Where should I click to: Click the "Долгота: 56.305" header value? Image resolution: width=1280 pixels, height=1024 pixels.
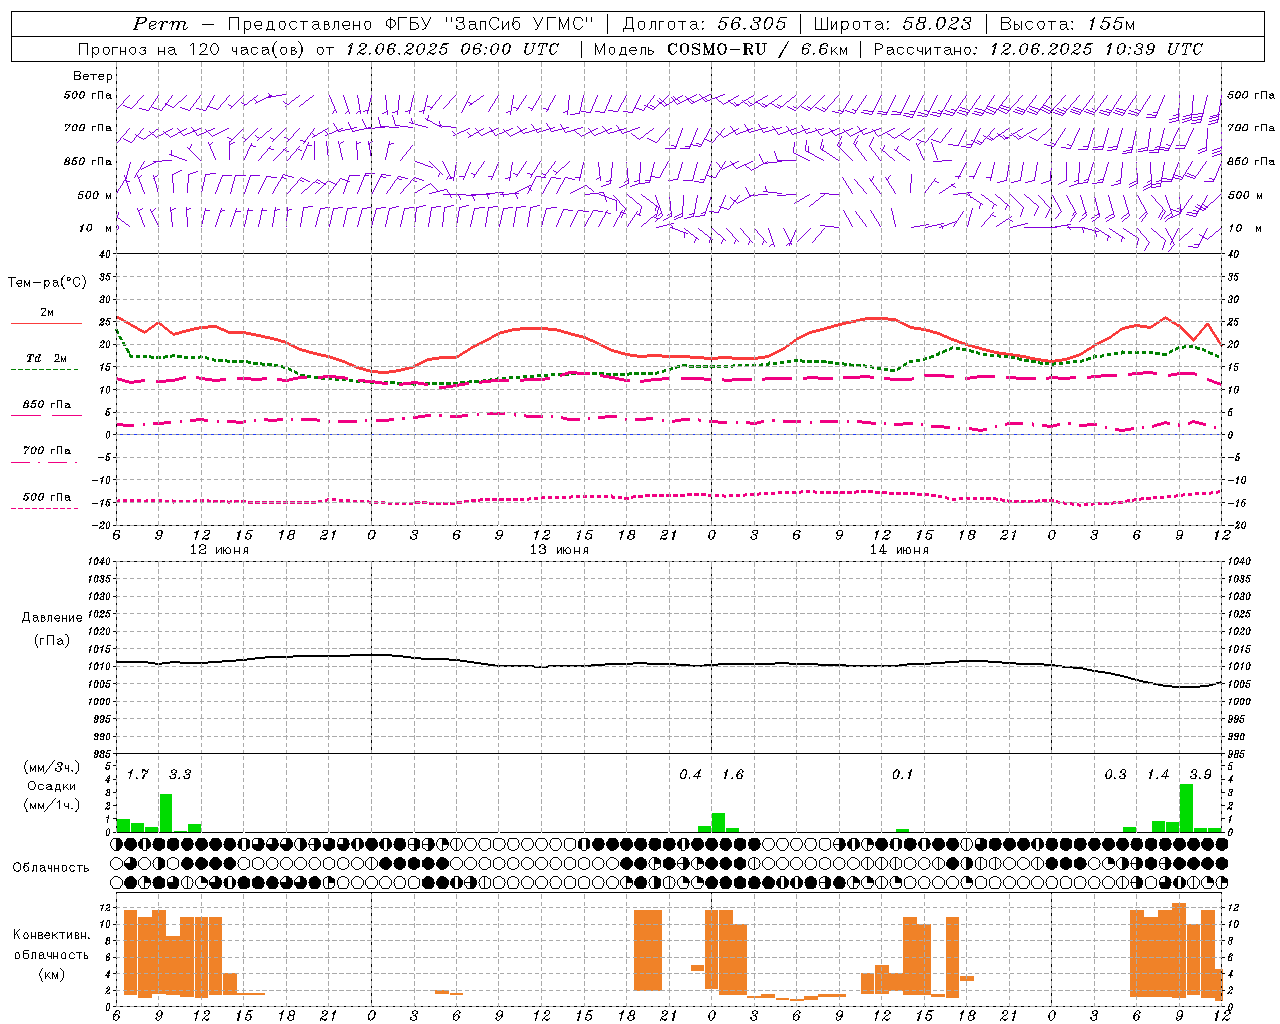click(705, 24)
